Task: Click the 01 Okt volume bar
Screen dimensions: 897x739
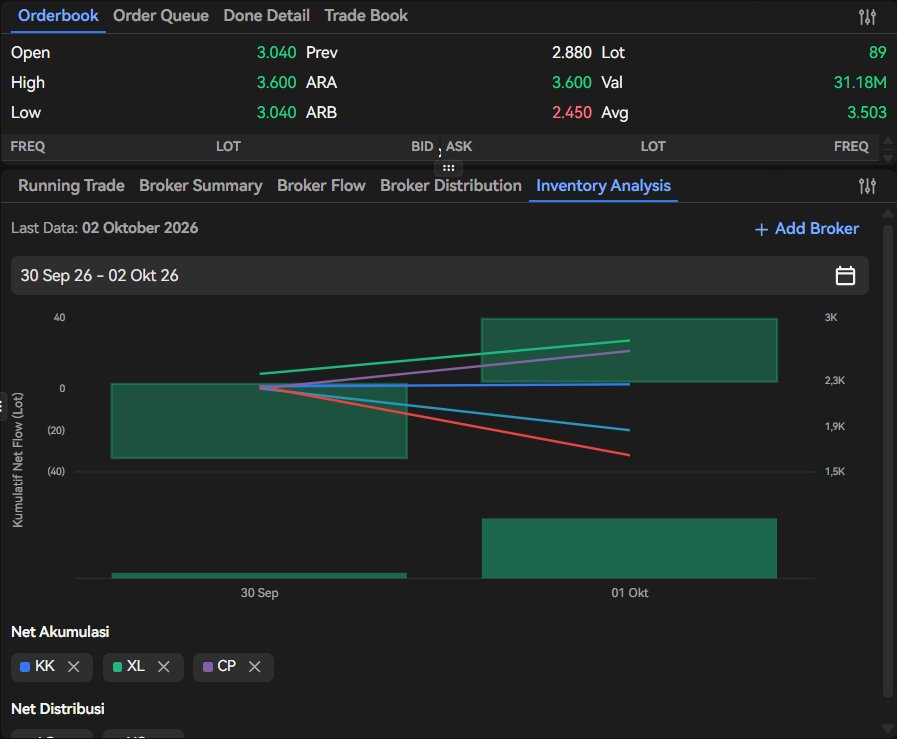Action: 629,548
